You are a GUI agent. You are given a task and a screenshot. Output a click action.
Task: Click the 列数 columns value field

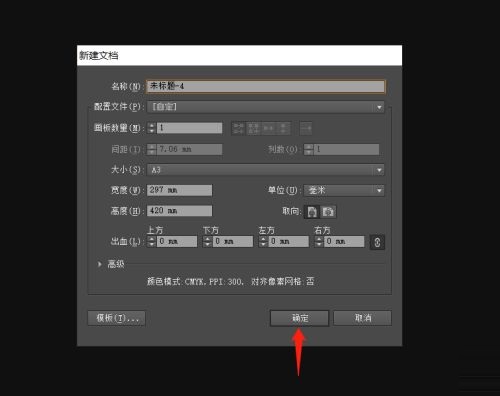346,149
